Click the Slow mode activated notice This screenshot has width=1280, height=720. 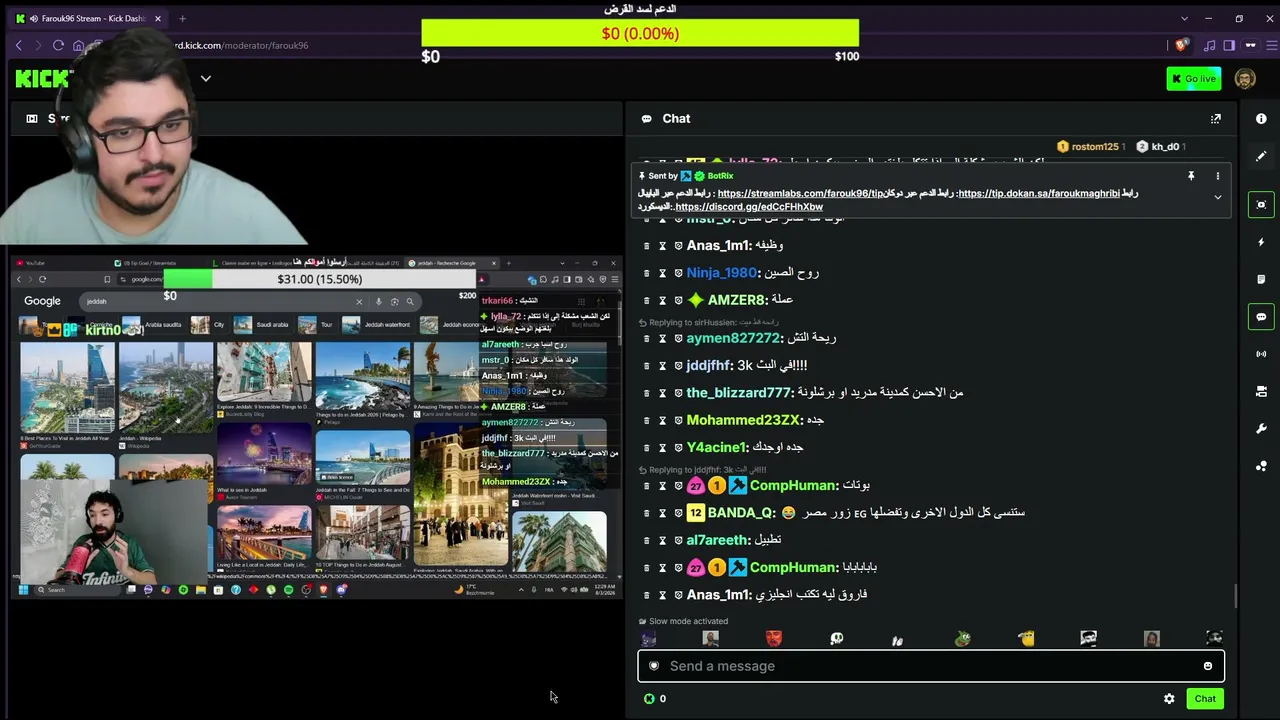click(x=683, y=621)
